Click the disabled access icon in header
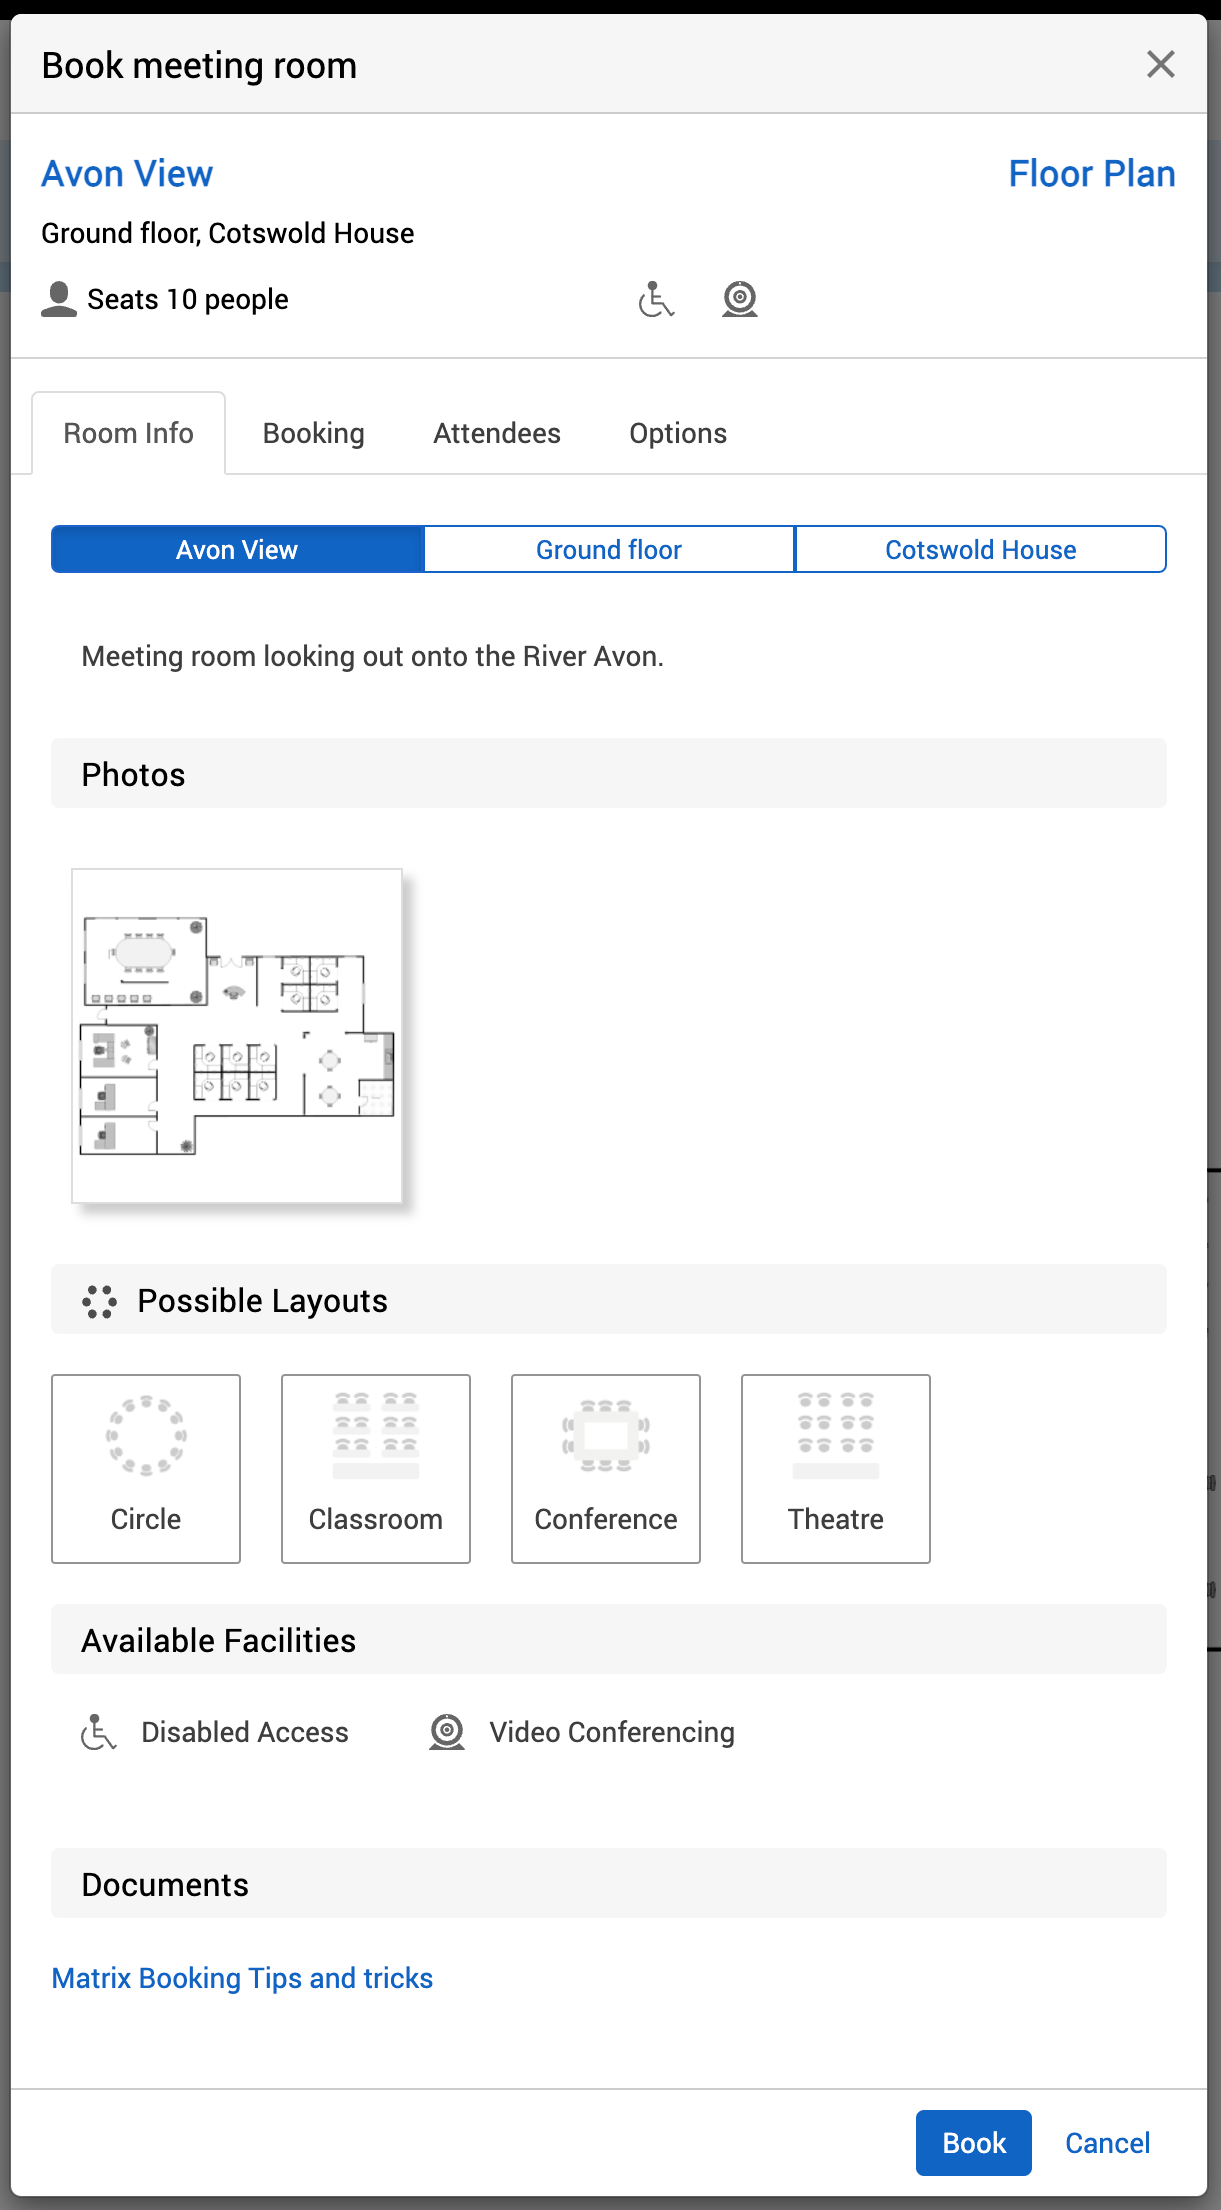This screenshot has height=2210, width=1221. (x=656, y=299)
